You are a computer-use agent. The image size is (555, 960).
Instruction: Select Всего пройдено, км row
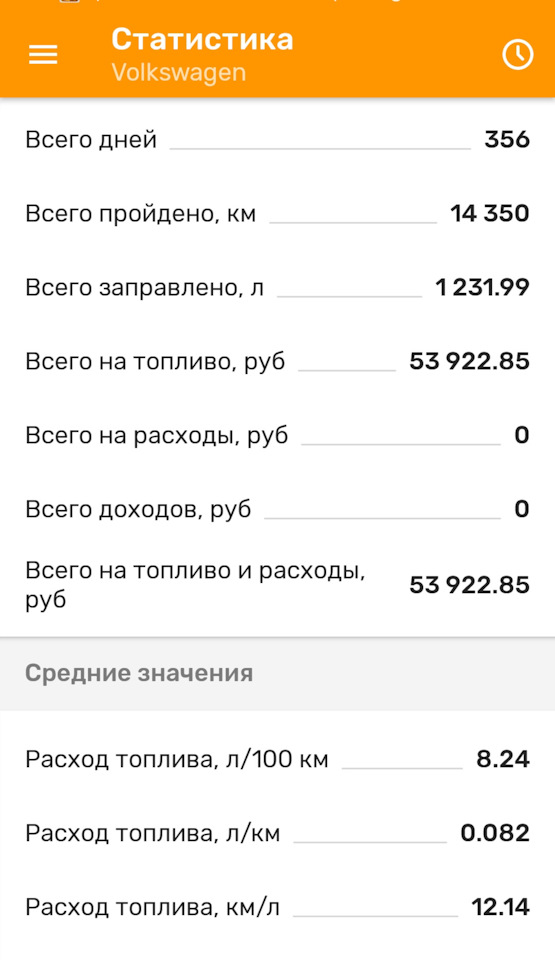click(278, 214)
